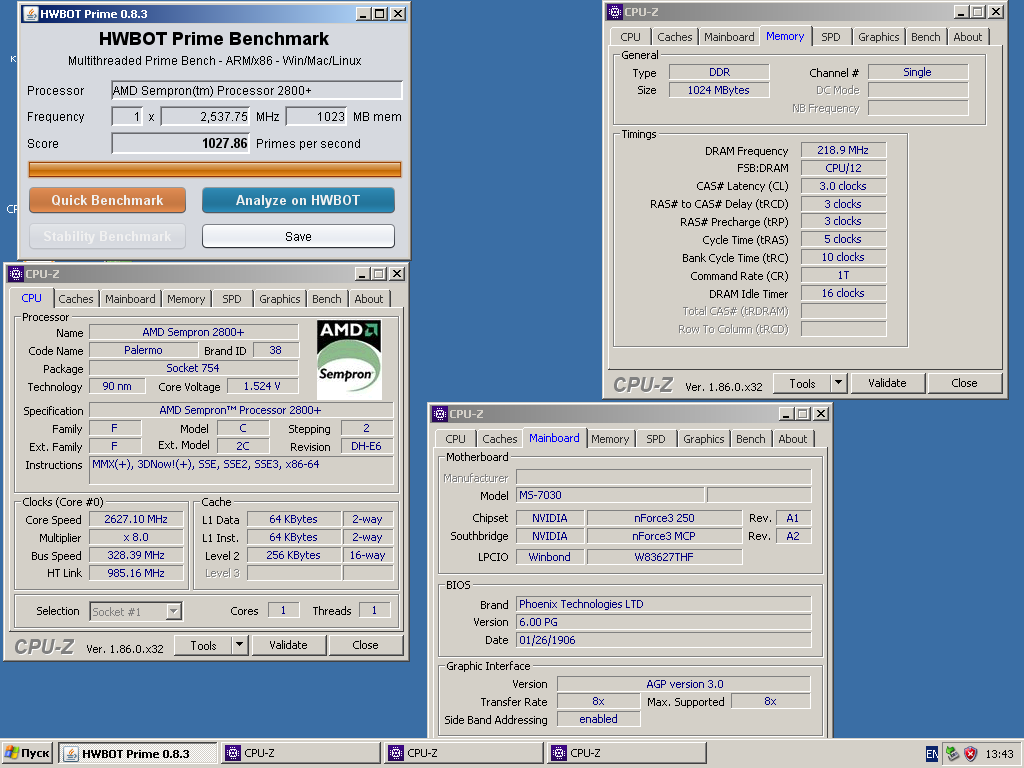Click the FSB:DRAM CPU/12 value

(x=842, y=168)
